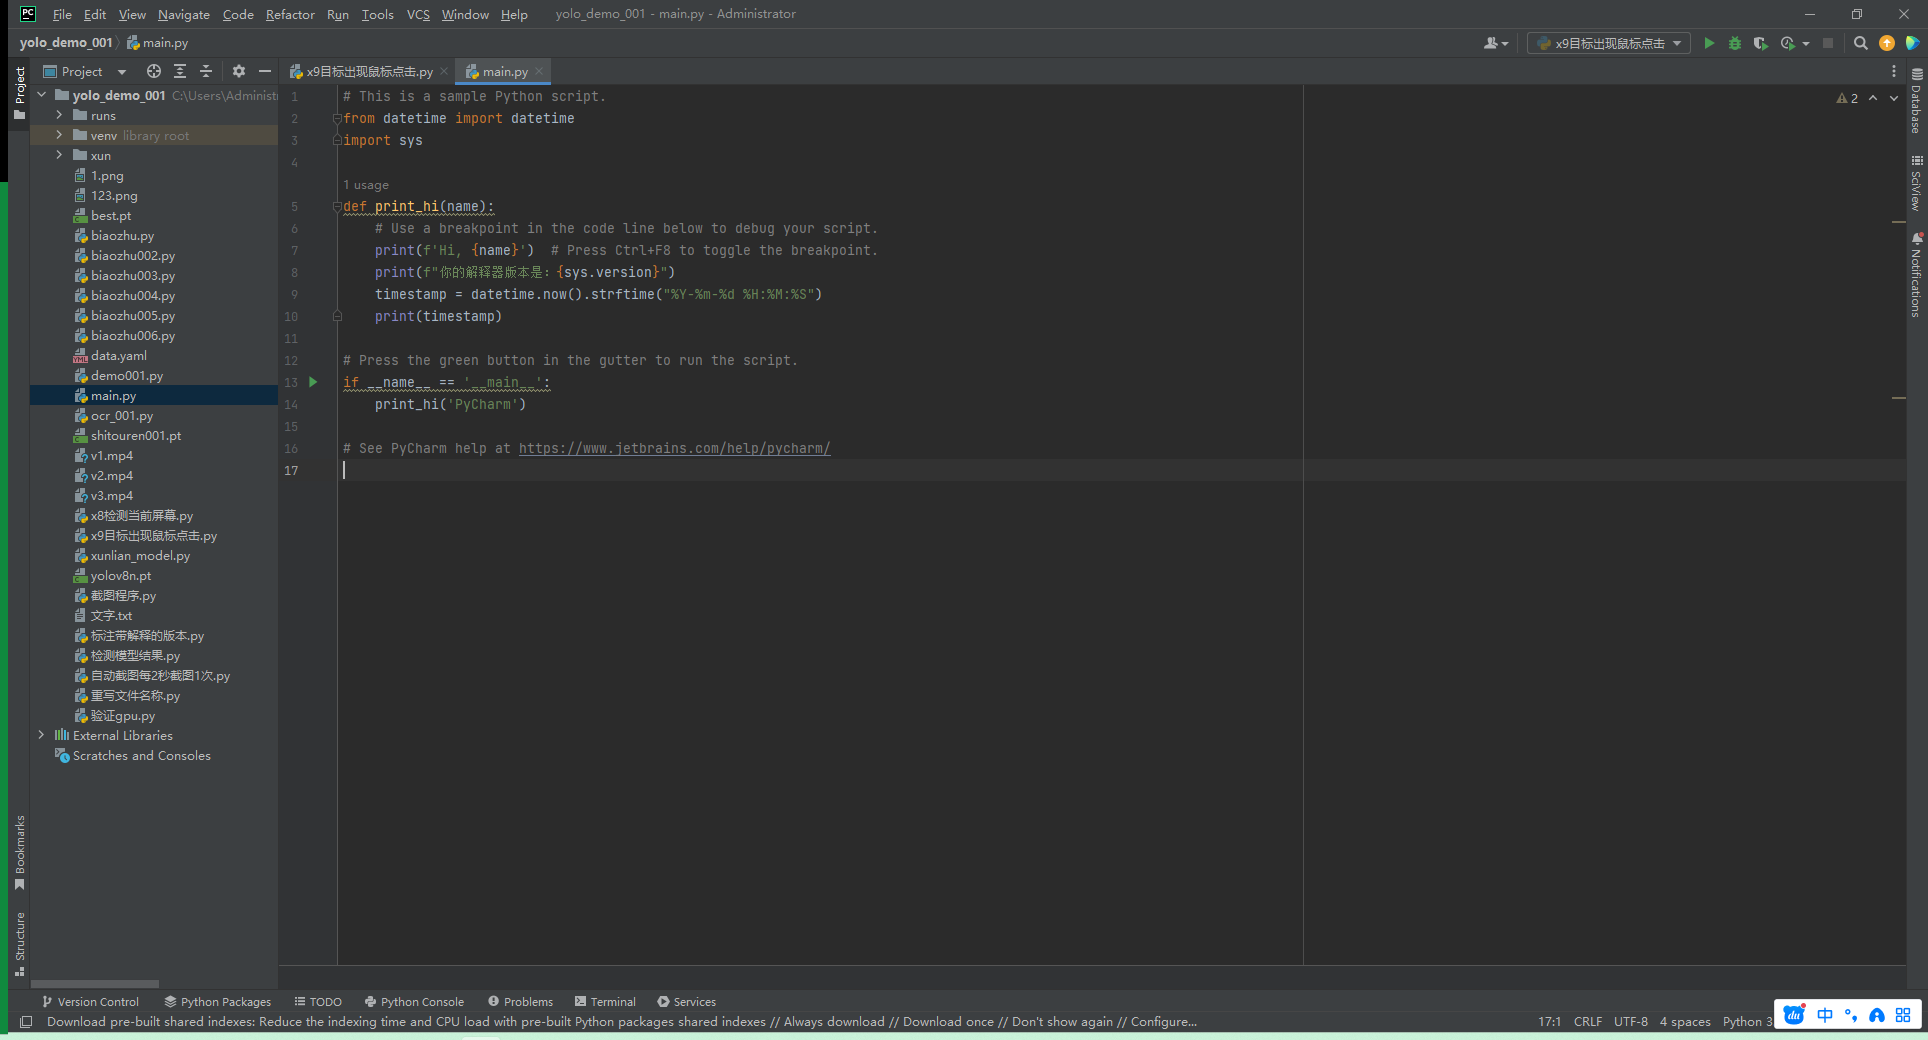Expand the runs folder
Image resolution: width=1928 pixels, height=1040 pixels.
tap(59, 115)
